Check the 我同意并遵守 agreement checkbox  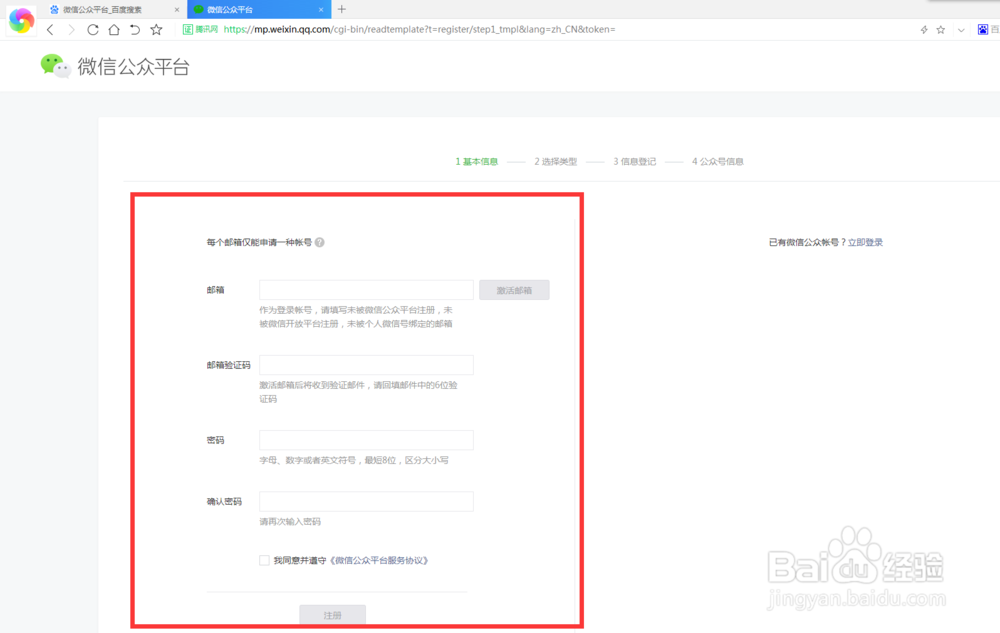coord(264,560)
